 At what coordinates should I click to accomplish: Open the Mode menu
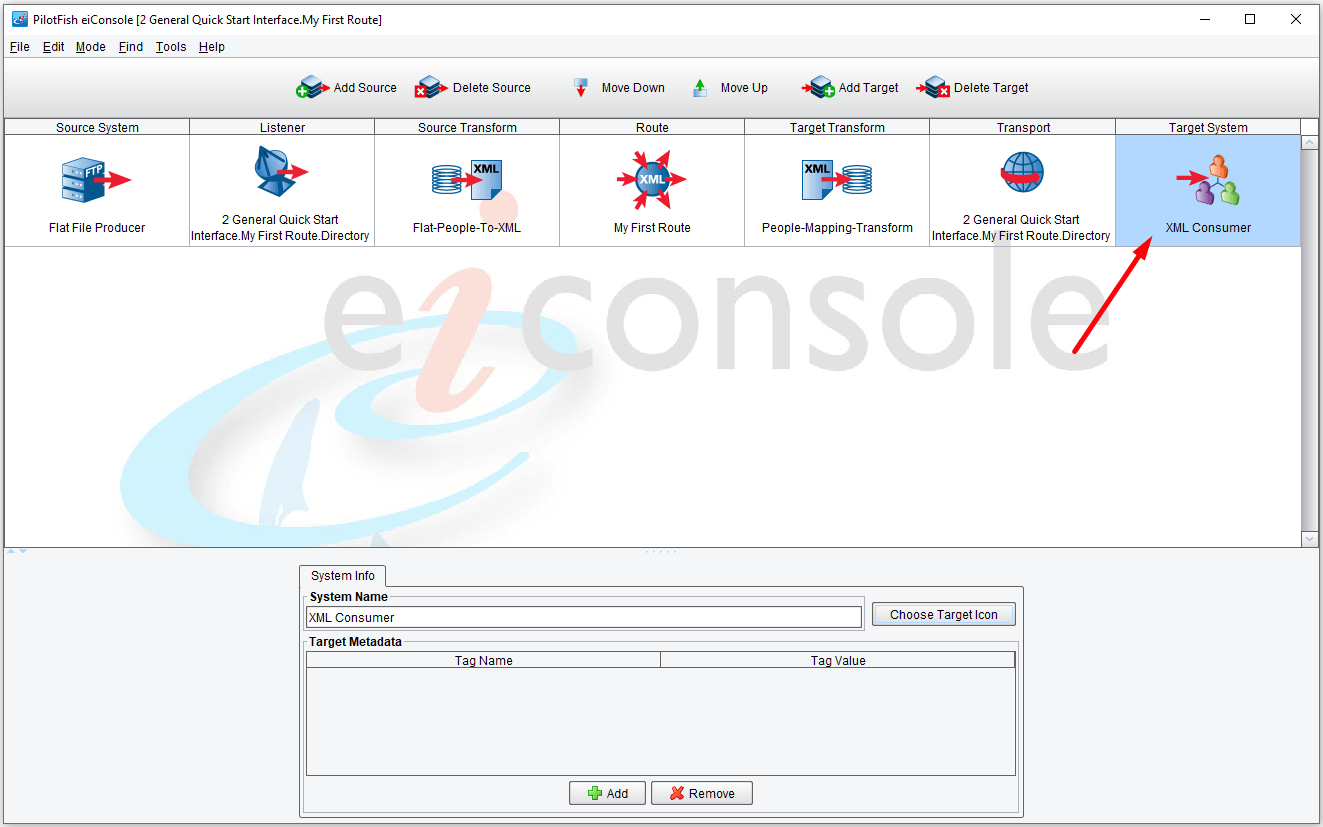tap(91, 47)
